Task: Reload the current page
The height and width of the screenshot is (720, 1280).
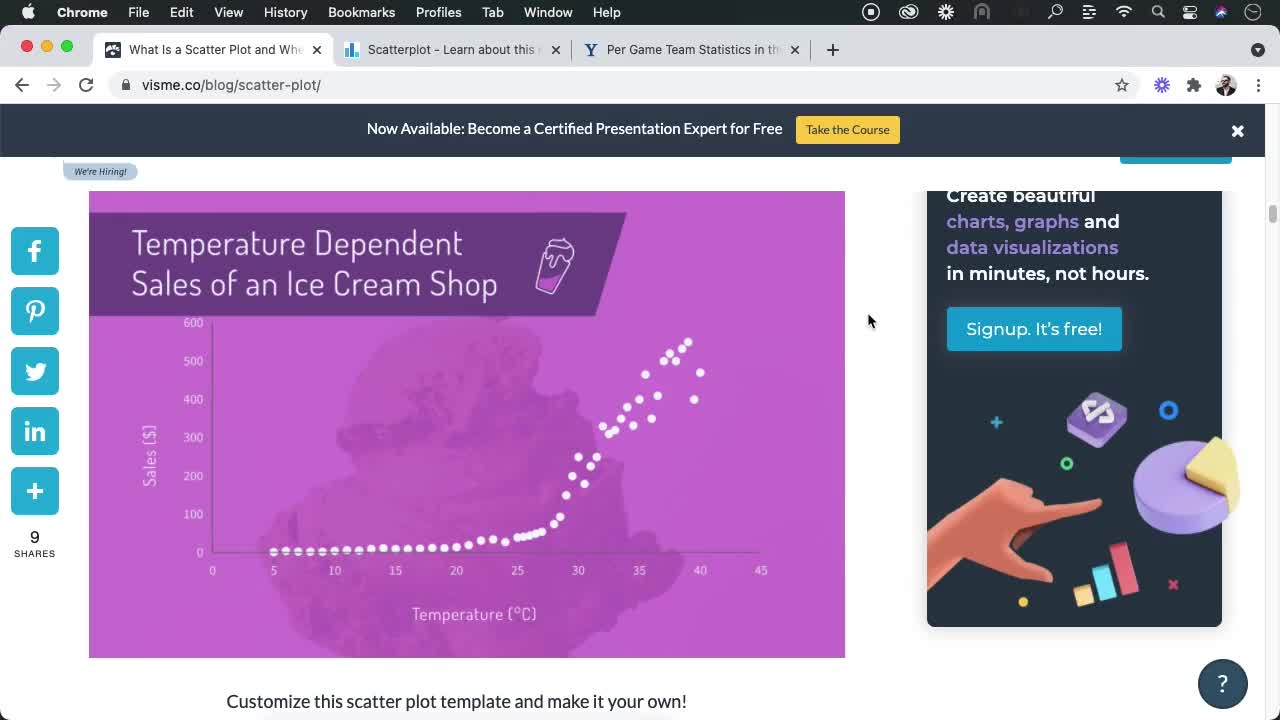Action: pos(86,85)
